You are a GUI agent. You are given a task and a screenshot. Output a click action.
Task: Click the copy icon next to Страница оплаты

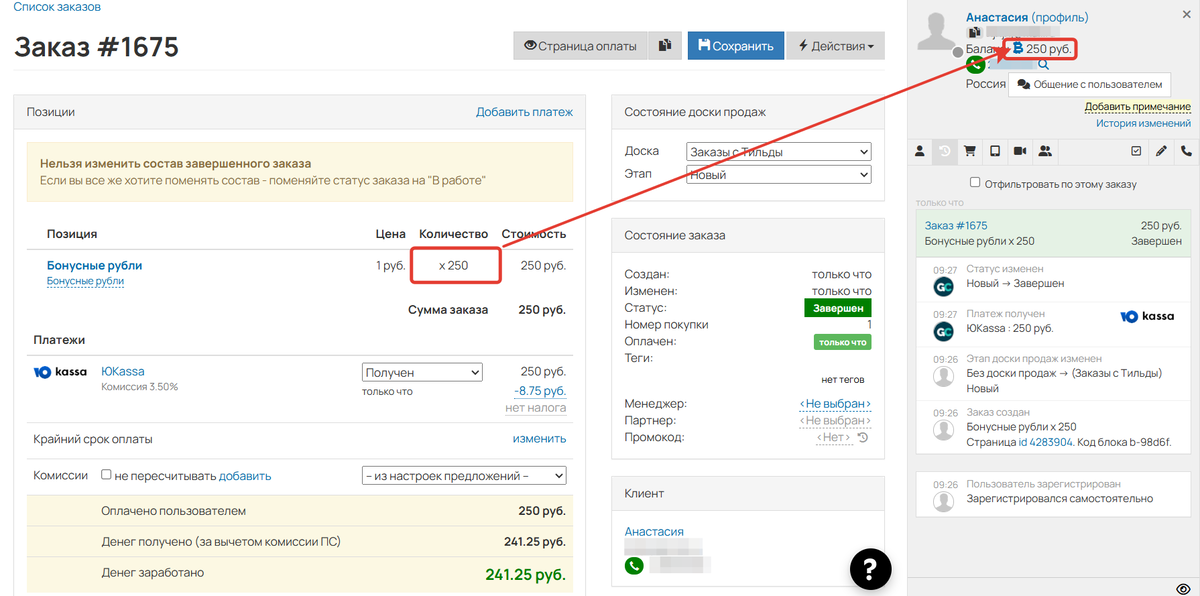click(664, 46)
